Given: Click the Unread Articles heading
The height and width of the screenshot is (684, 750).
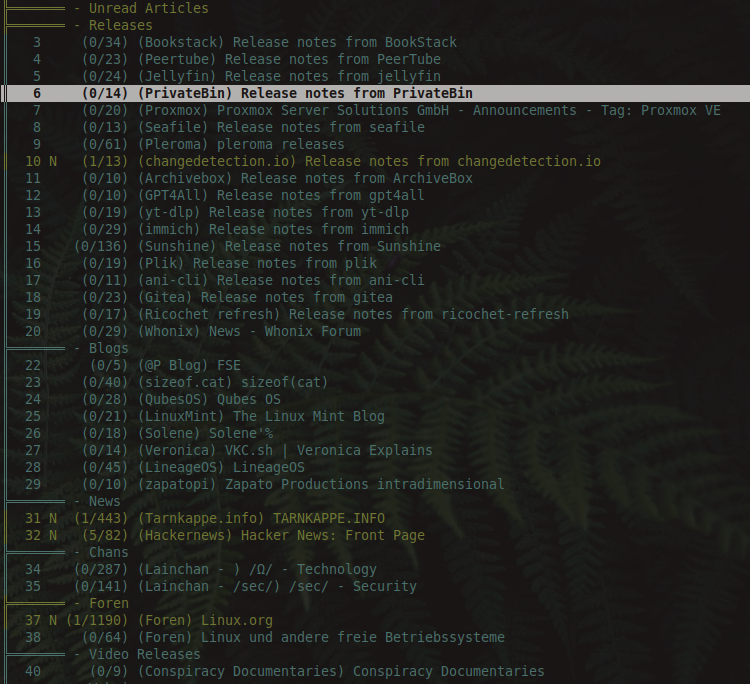Looking at the screenshot, I should coord(149,8).
